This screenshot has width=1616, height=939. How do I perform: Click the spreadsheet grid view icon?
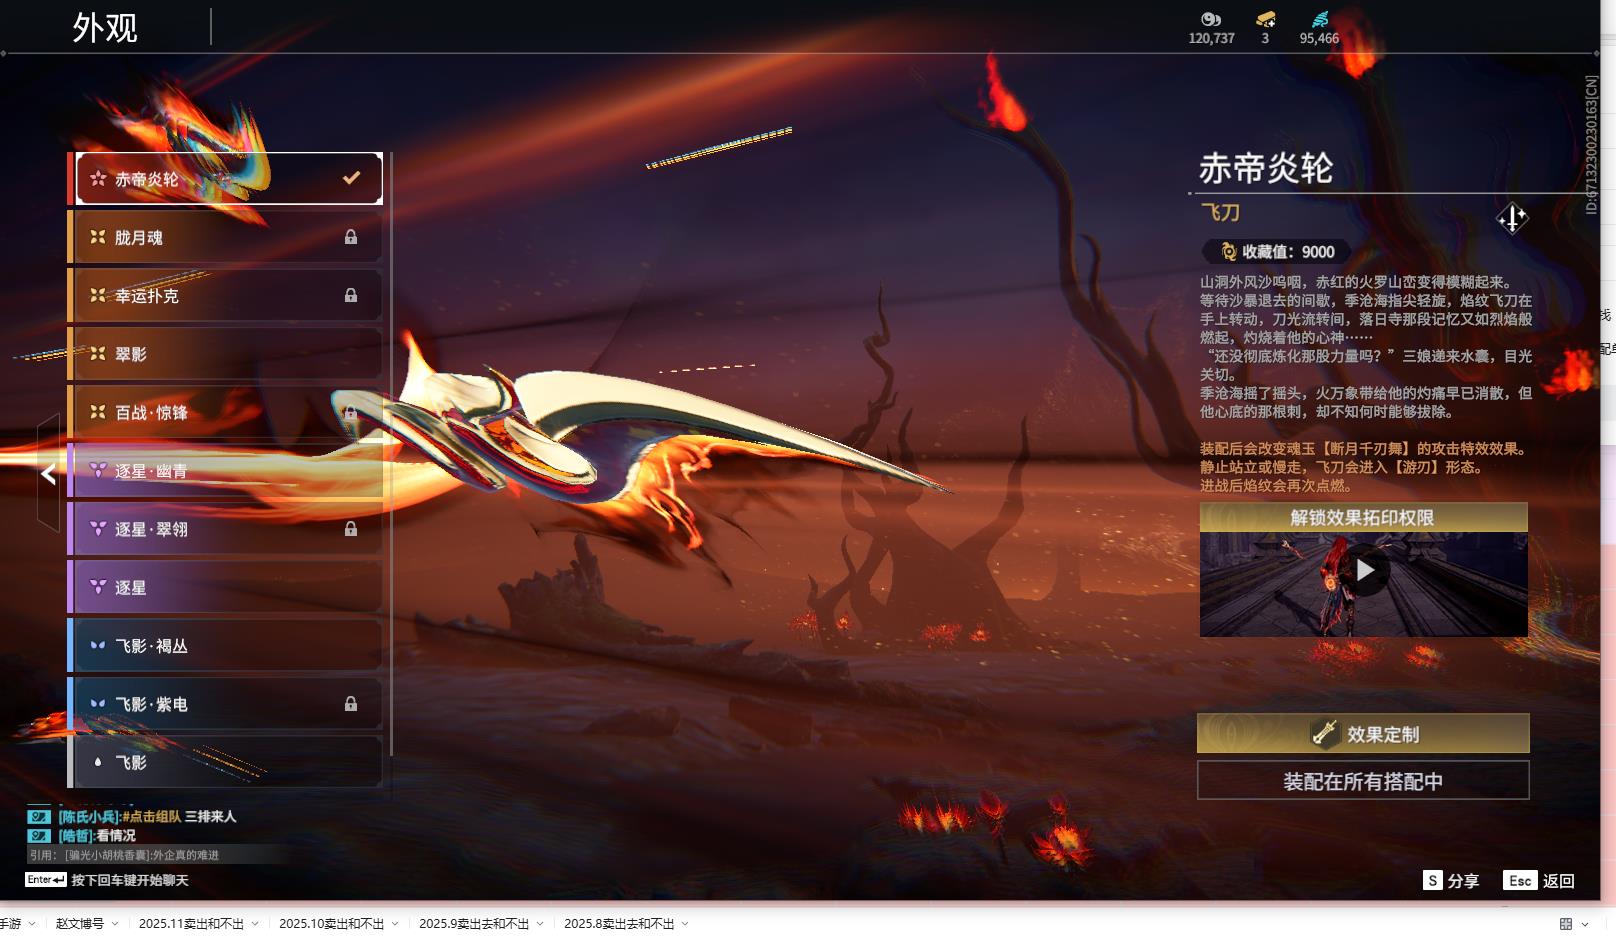(1566, 923)
